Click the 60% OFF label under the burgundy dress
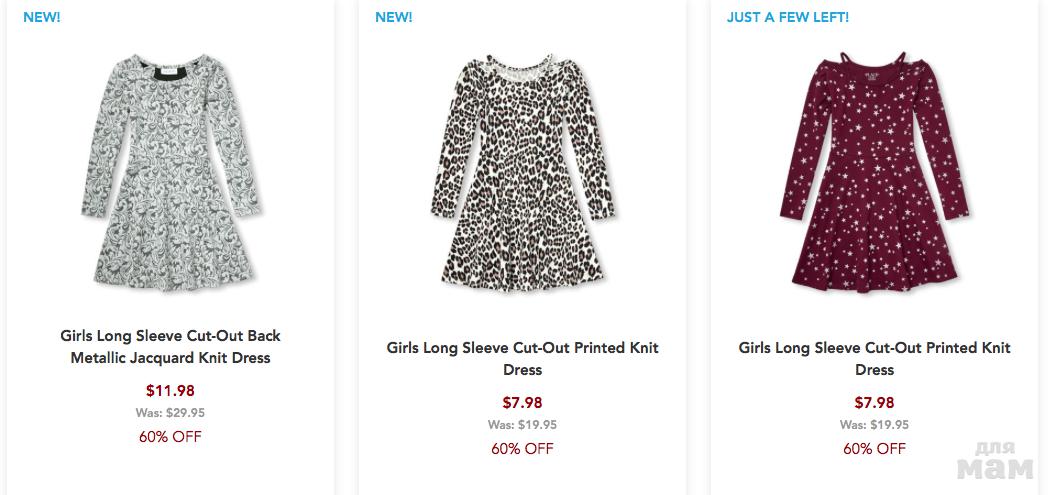The height and width of the screenshot is (495, 1050). (874, 448)
